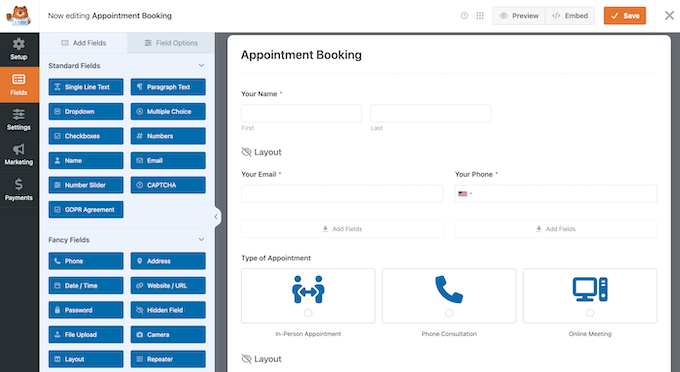The width and height of the screenshot is (680, 372).
Task: Collapse the left fields panel with arrow
Action: [x=216, y=216]
